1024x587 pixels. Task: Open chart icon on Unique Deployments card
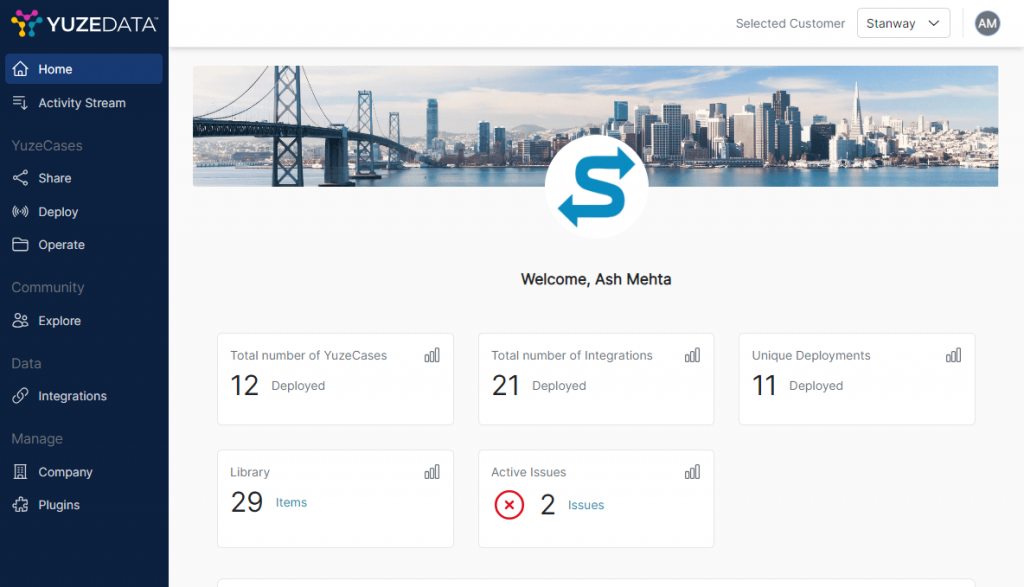coord(953,355)
